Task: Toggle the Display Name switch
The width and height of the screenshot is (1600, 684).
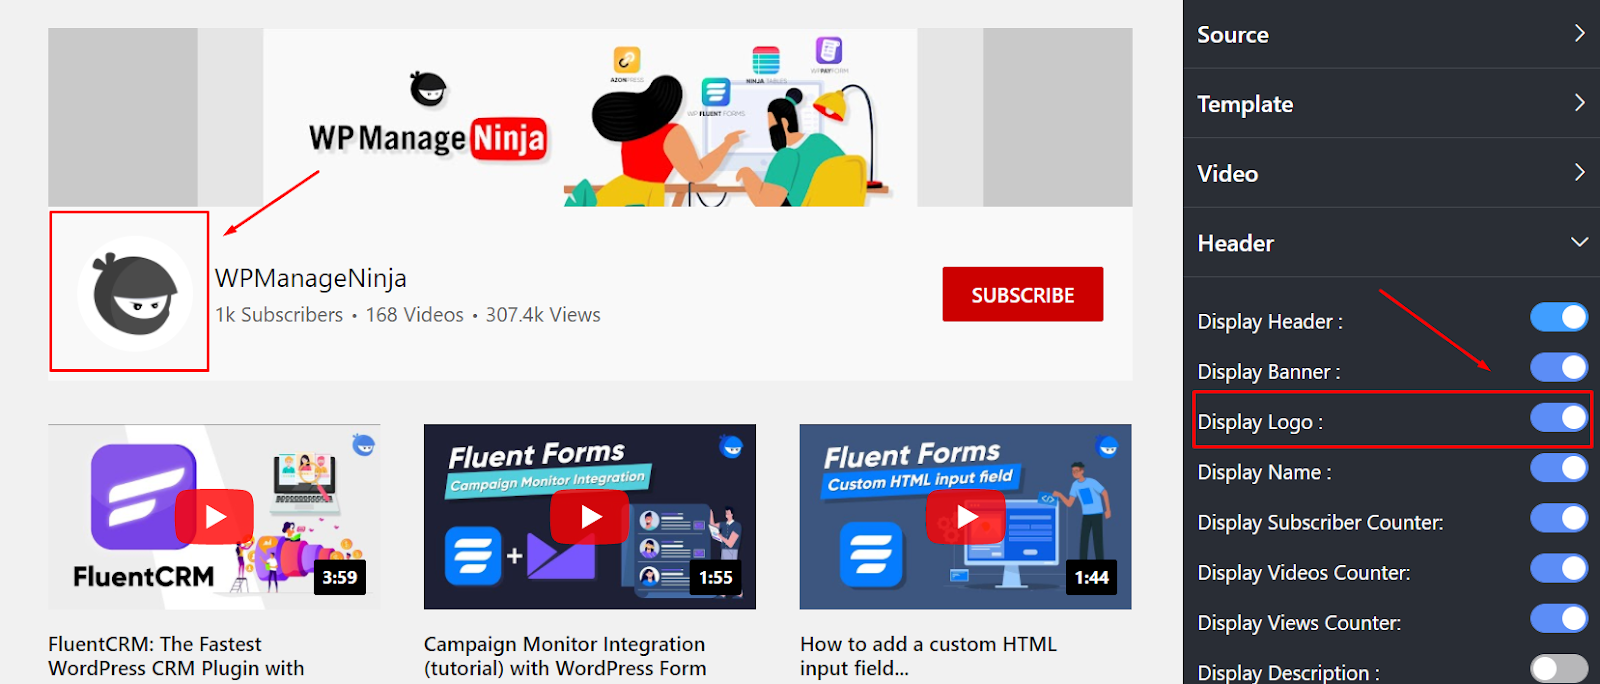Action: tap(1559, 468)
